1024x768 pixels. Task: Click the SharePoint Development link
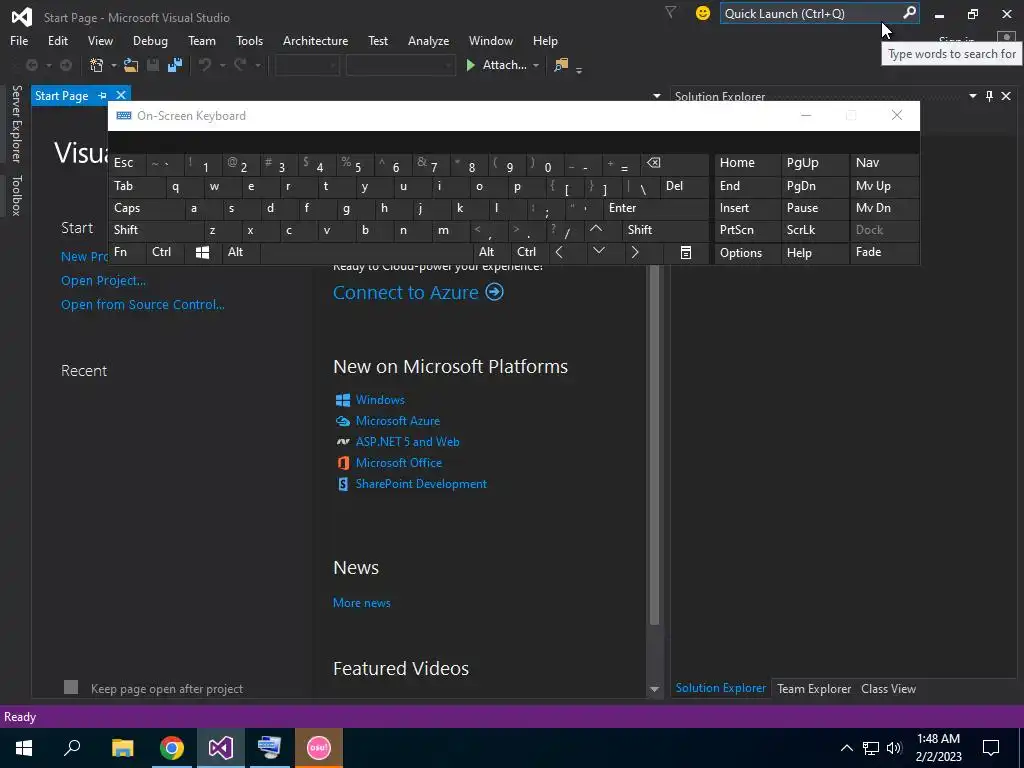[421, 484]
